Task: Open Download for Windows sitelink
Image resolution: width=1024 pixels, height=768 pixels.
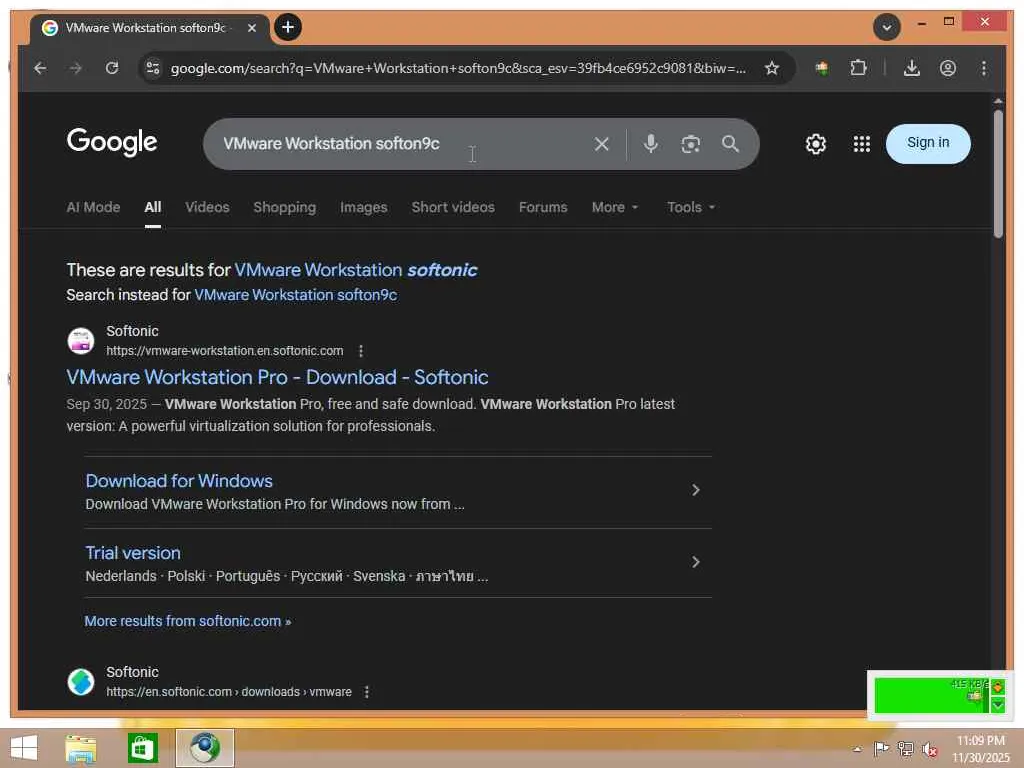Action: pyautogui.click(x=179, y=481)
